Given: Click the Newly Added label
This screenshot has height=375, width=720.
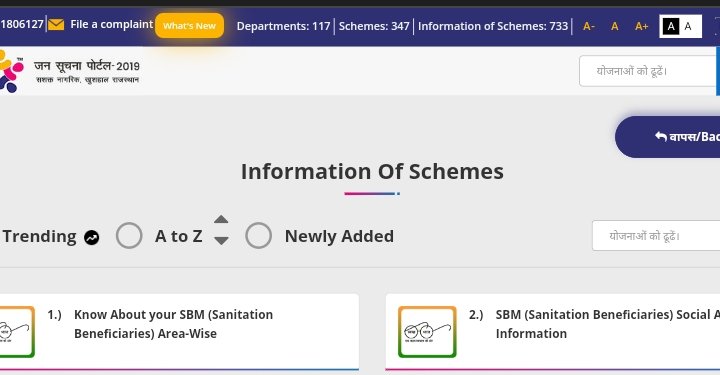Looking at the screenshot, I should [x=339, y=236].
